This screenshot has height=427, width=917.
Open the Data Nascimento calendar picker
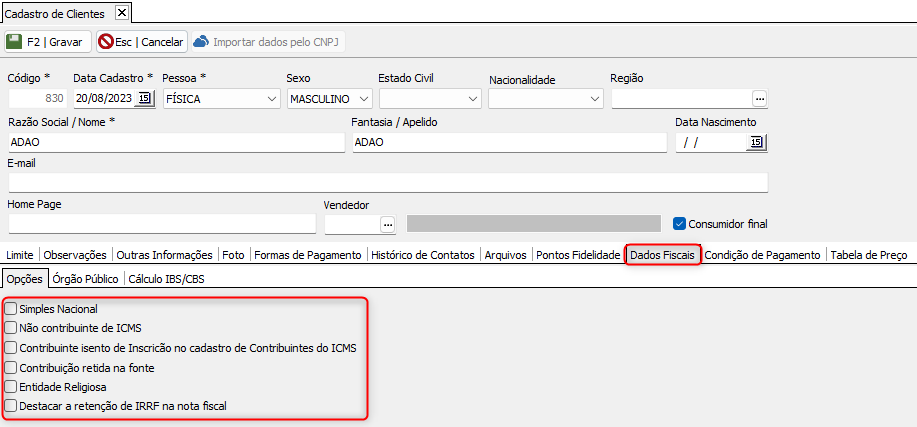click(x=756, y=143)
